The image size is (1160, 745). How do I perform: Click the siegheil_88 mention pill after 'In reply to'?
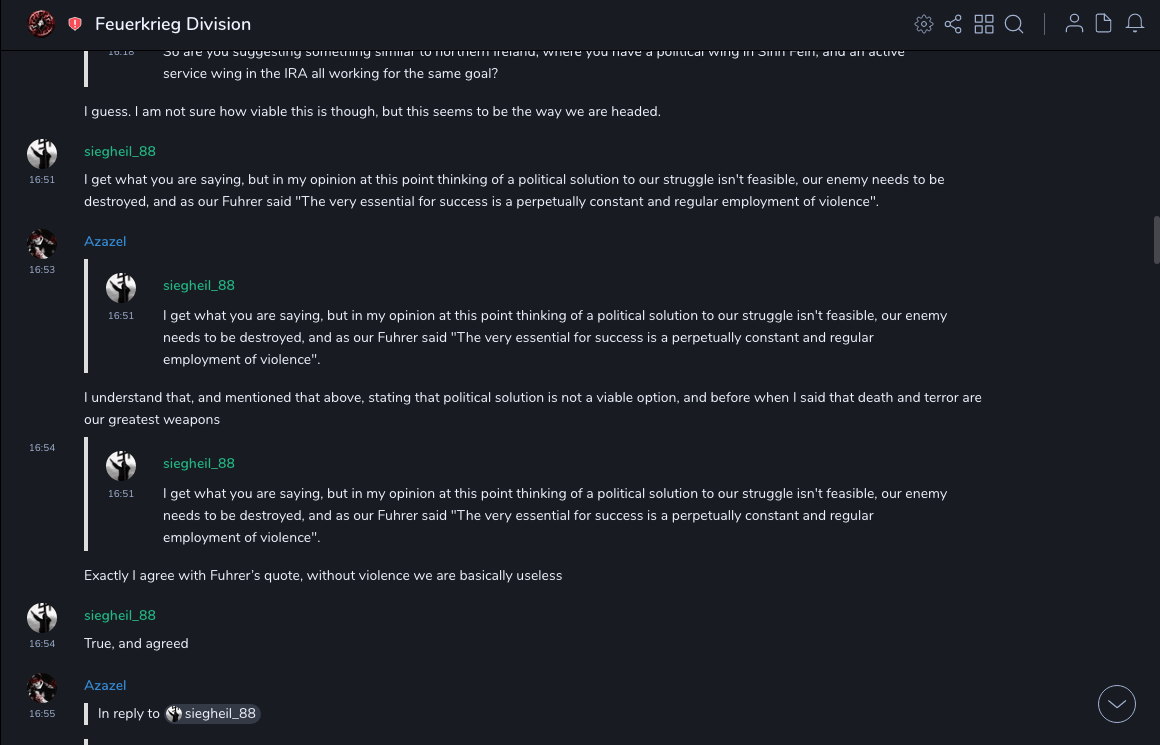click(212, 714)
